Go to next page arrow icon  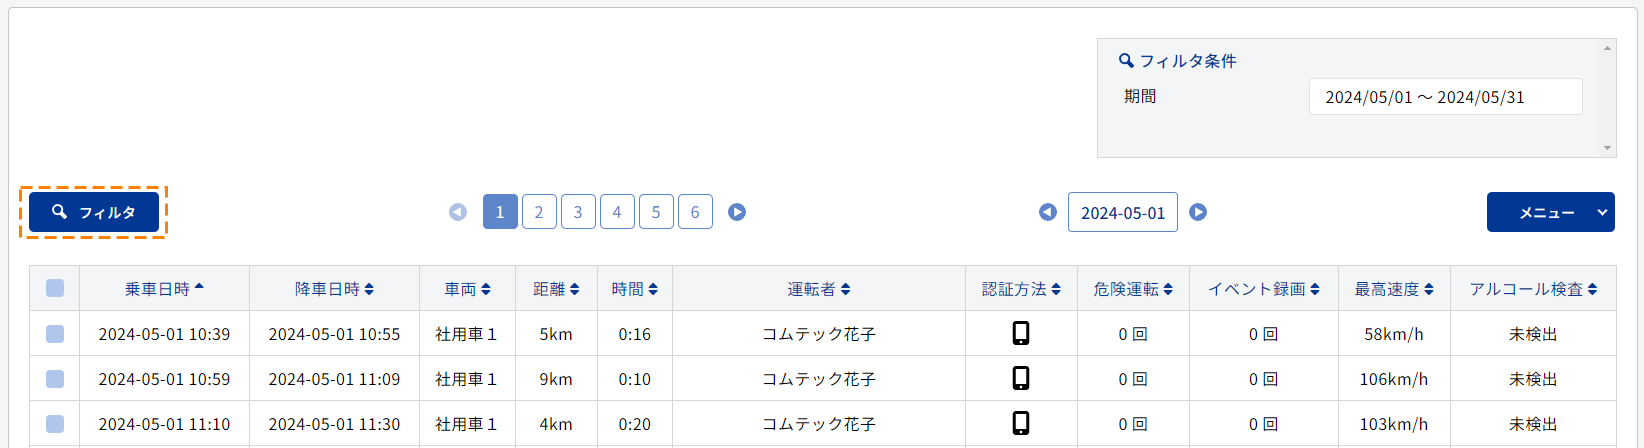coord(737,212)
